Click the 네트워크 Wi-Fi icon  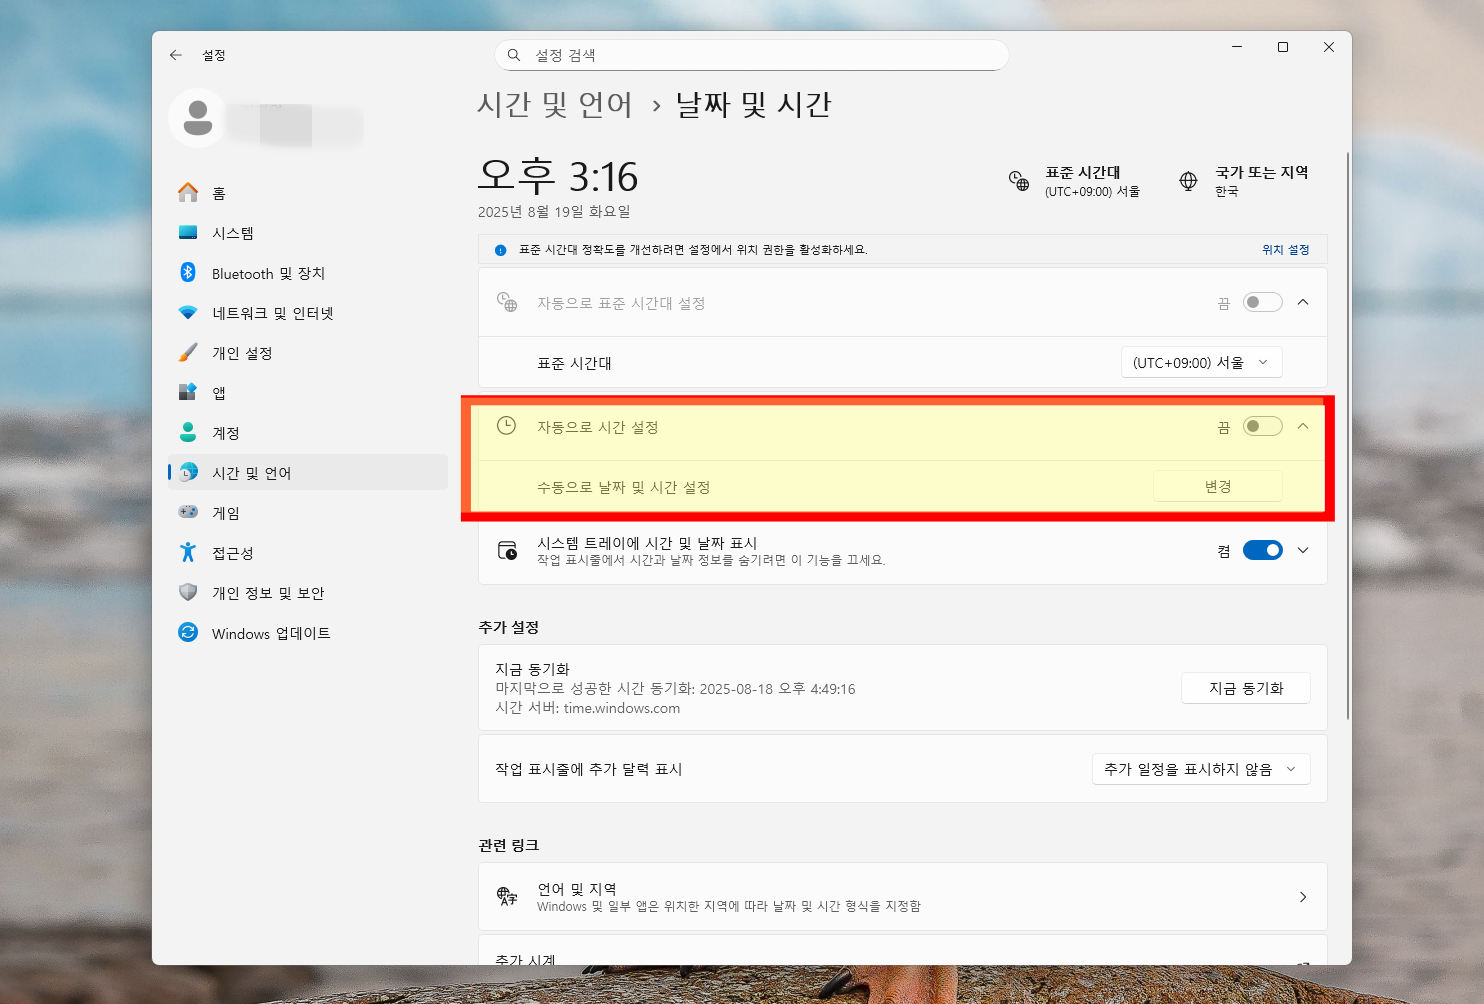[x=188, y=312]
